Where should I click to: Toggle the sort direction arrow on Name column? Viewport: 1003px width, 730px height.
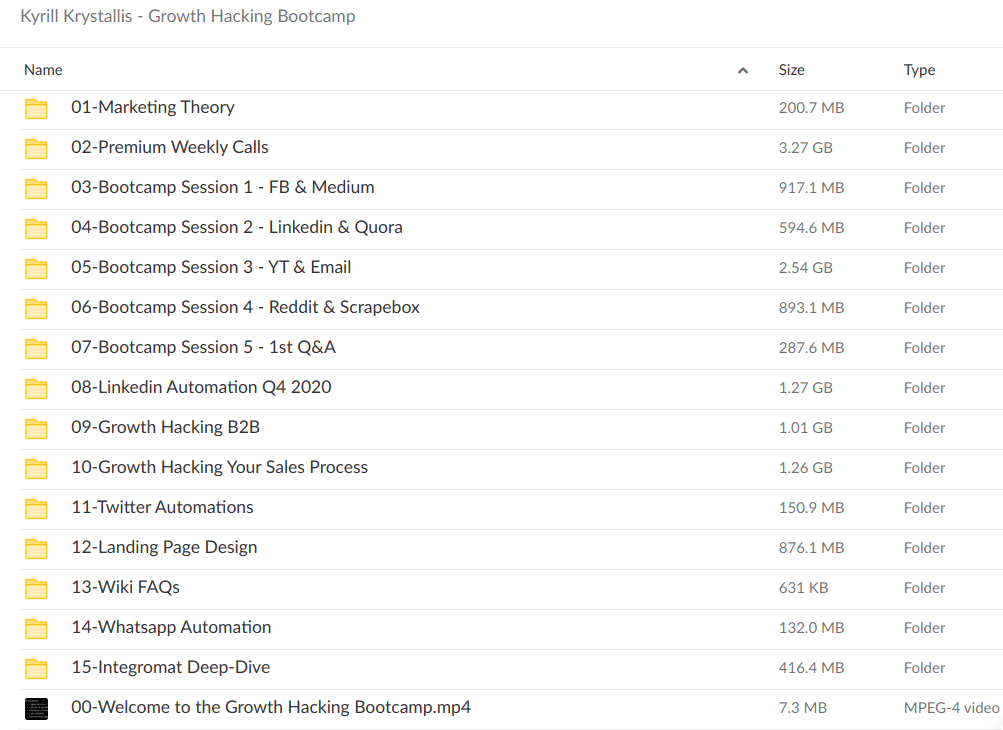click(743, 70)
